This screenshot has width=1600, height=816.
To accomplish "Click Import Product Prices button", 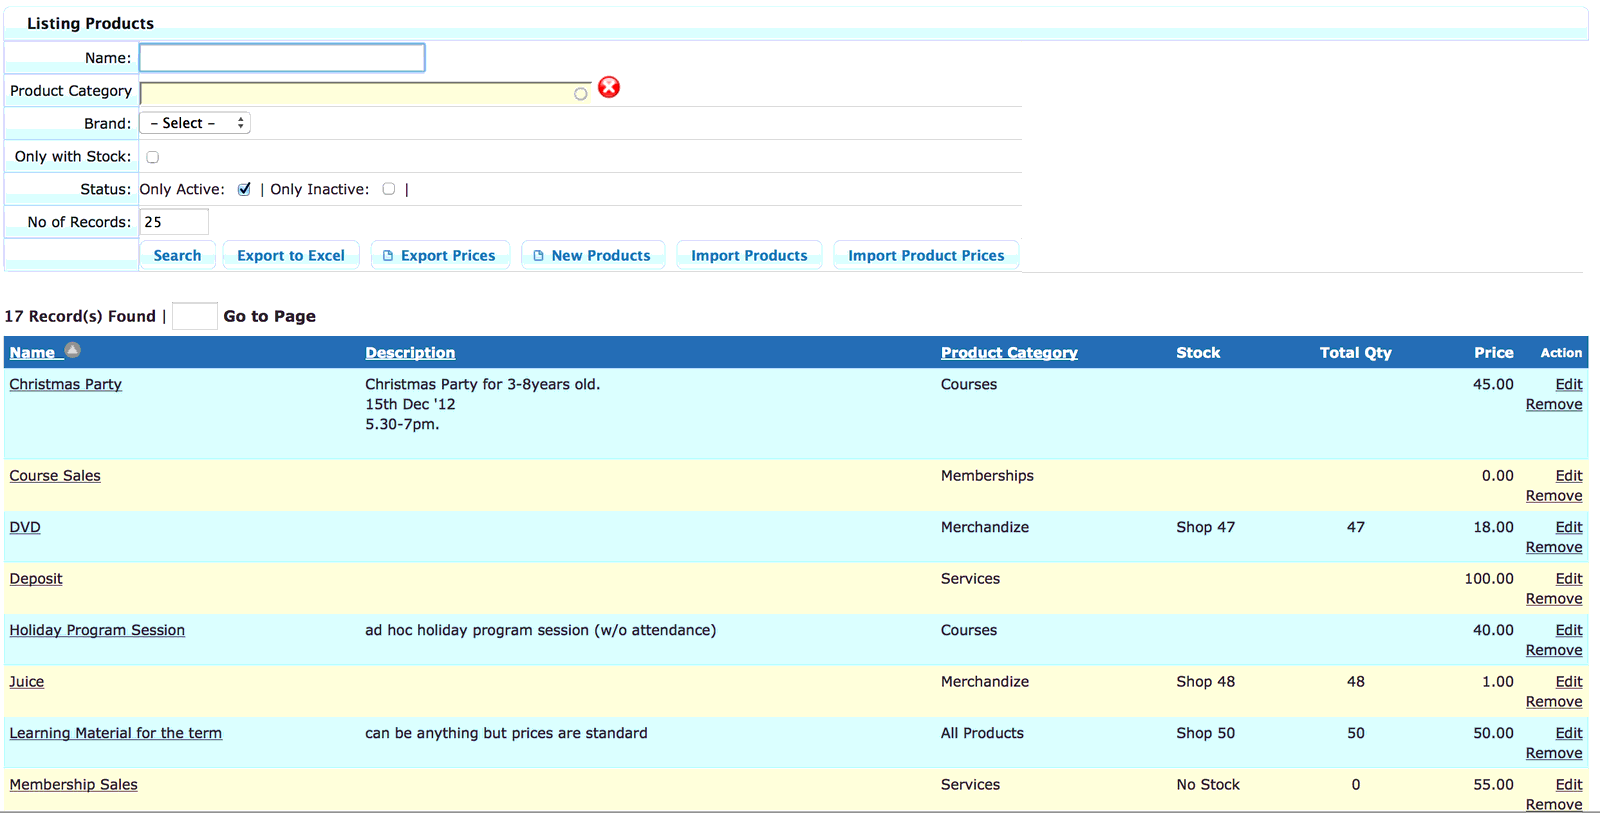I will [926, 256].
